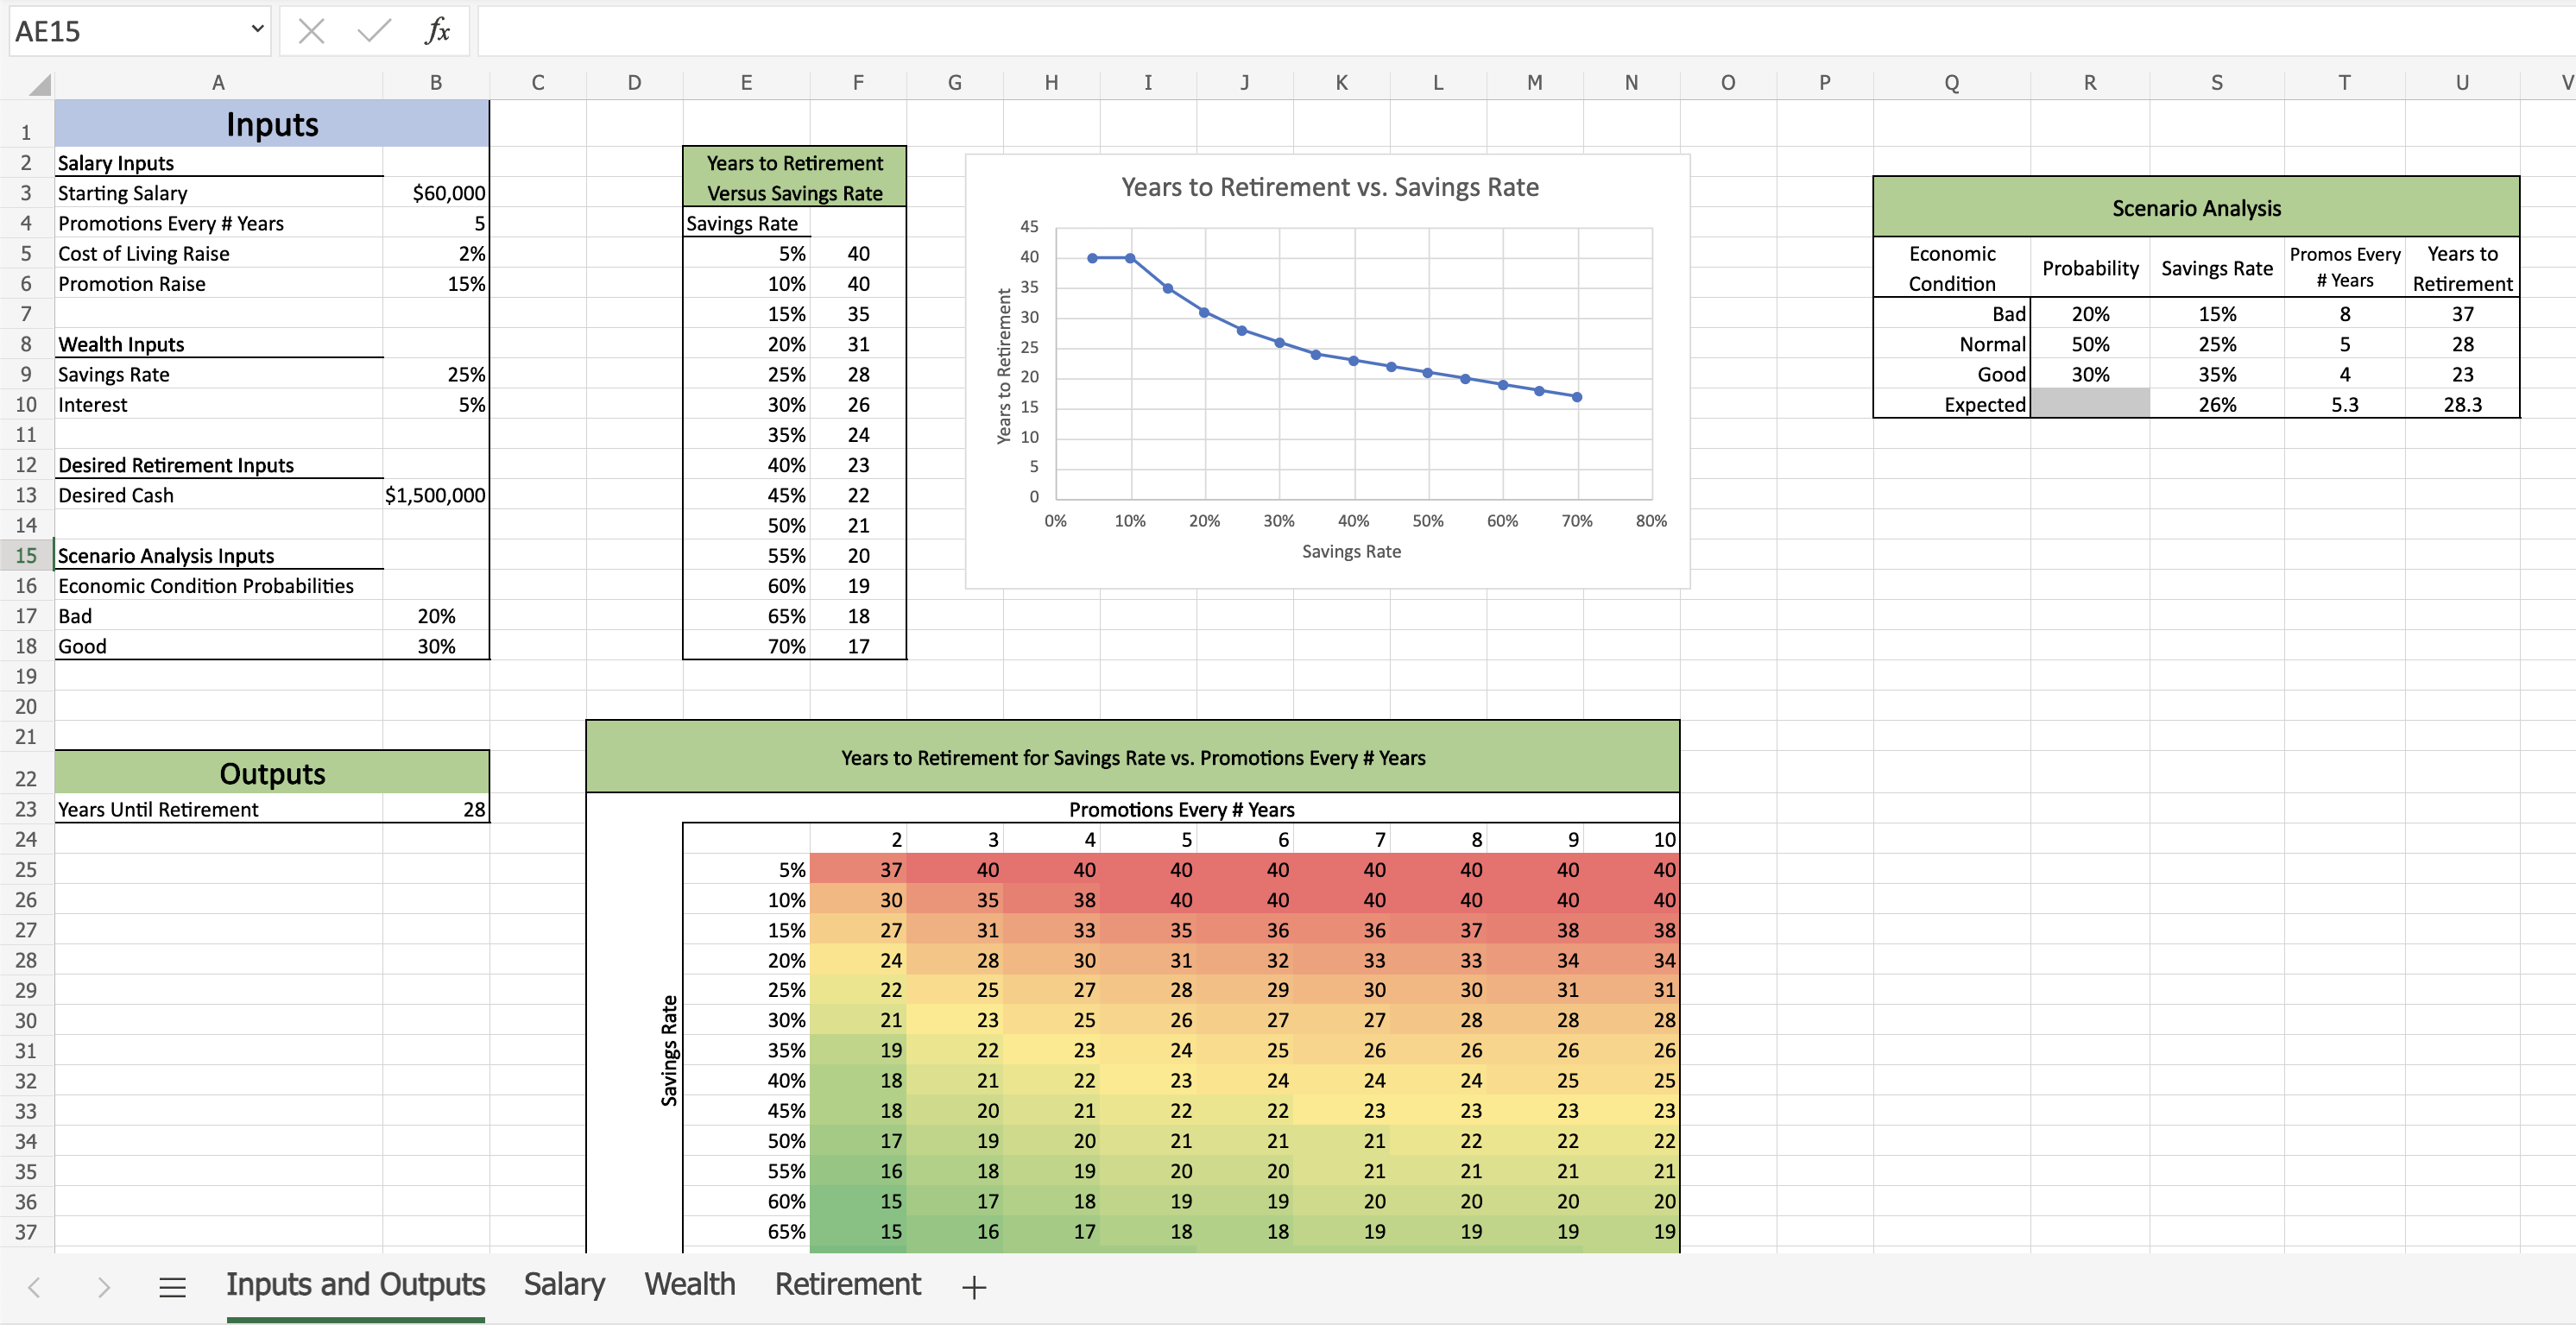Go to the Retirement sheet tab
2576x1331 pixels.
pos(847,1284)
